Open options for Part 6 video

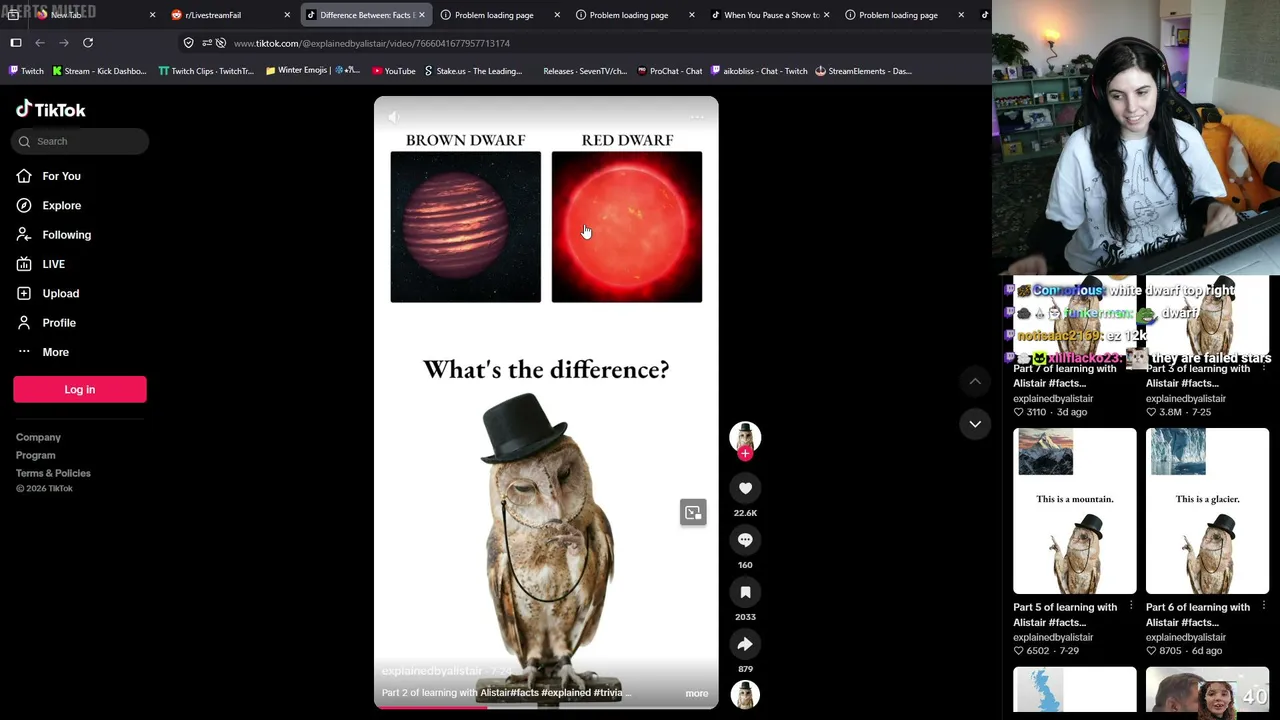tap(1264, 606)
